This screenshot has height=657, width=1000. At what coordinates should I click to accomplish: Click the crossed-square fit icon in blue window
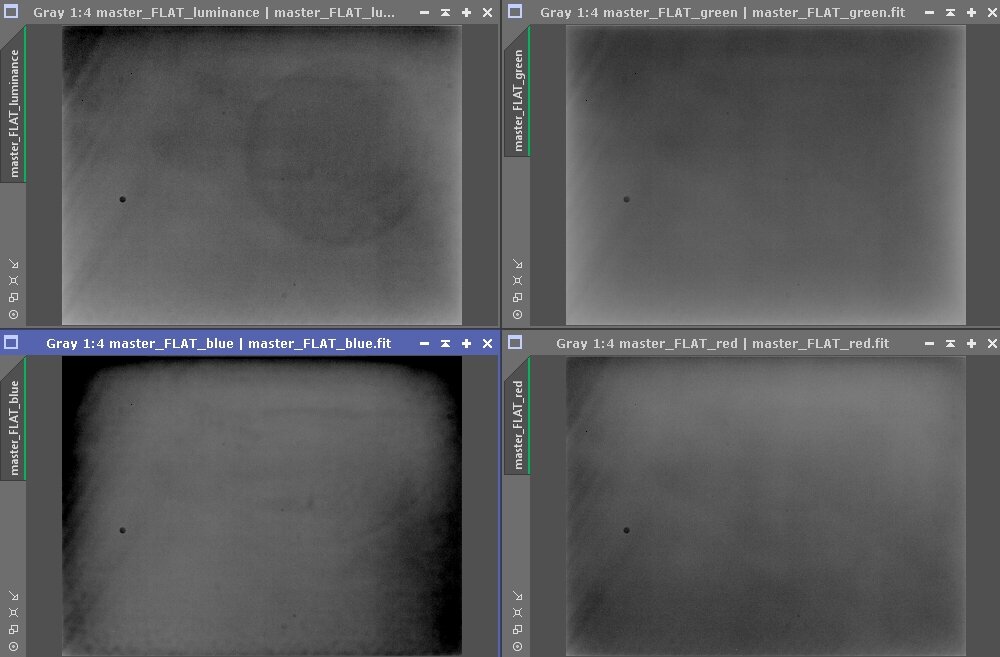(13, 612)
